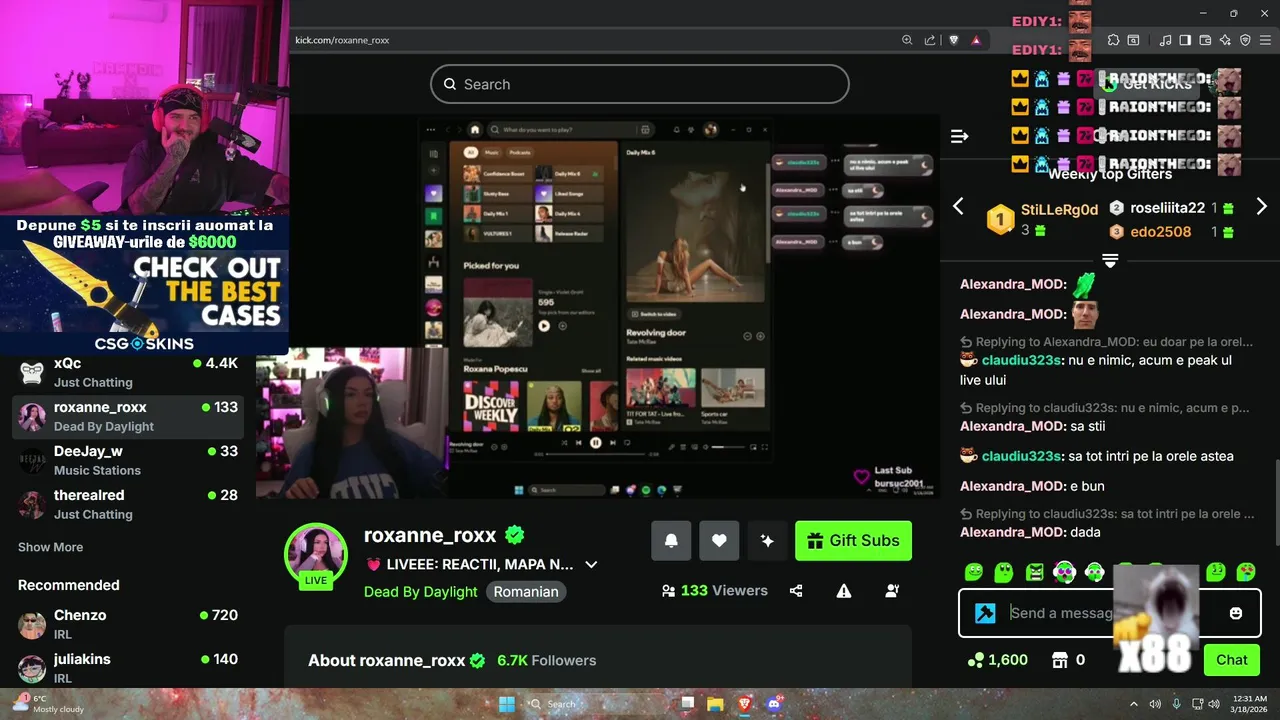This screenshot has height=720, width=1280.
Task: Open the Gift Subs dialog
Action: click(x=853, y=540)
